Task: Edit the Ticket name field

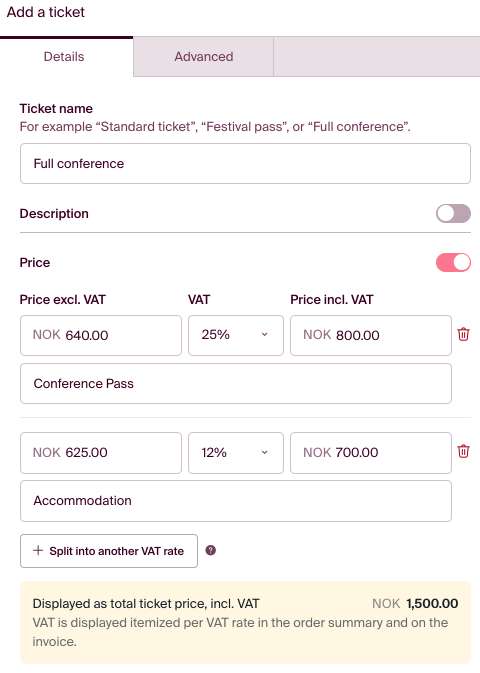Action: 245,164
